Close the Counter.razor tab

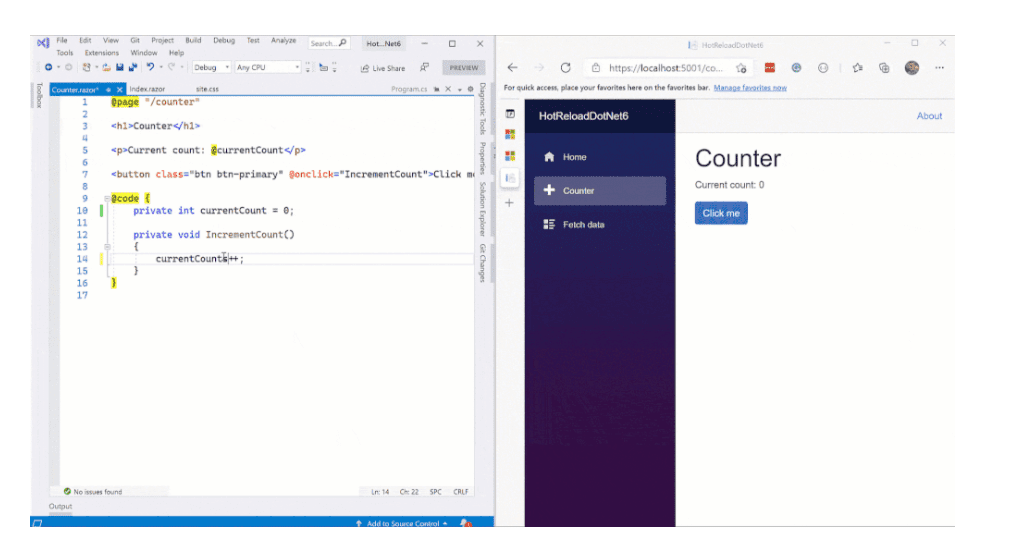(120, 89)
